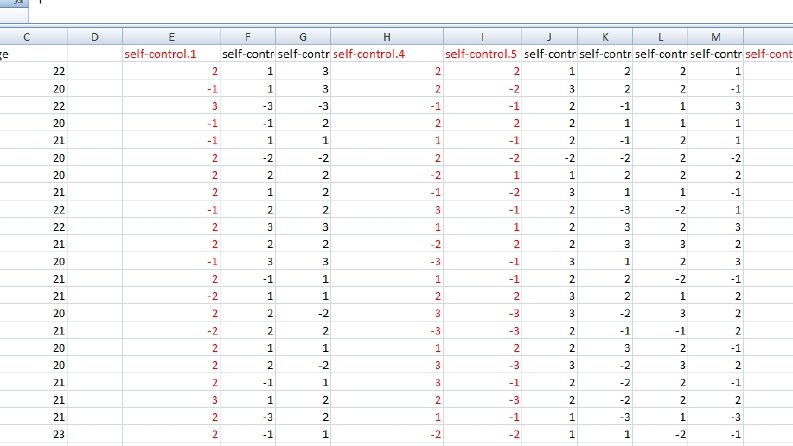Click truncated self-contr label in column L

660,54
